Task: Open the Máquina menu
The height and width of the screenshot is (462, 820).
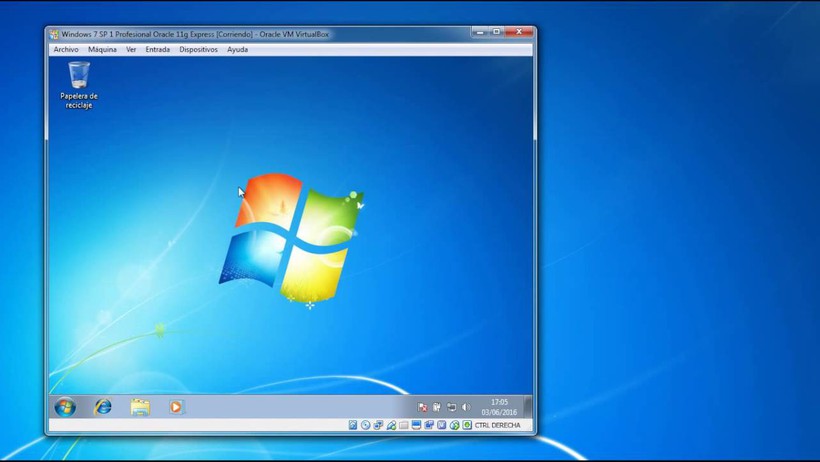Action: [102, 49]
